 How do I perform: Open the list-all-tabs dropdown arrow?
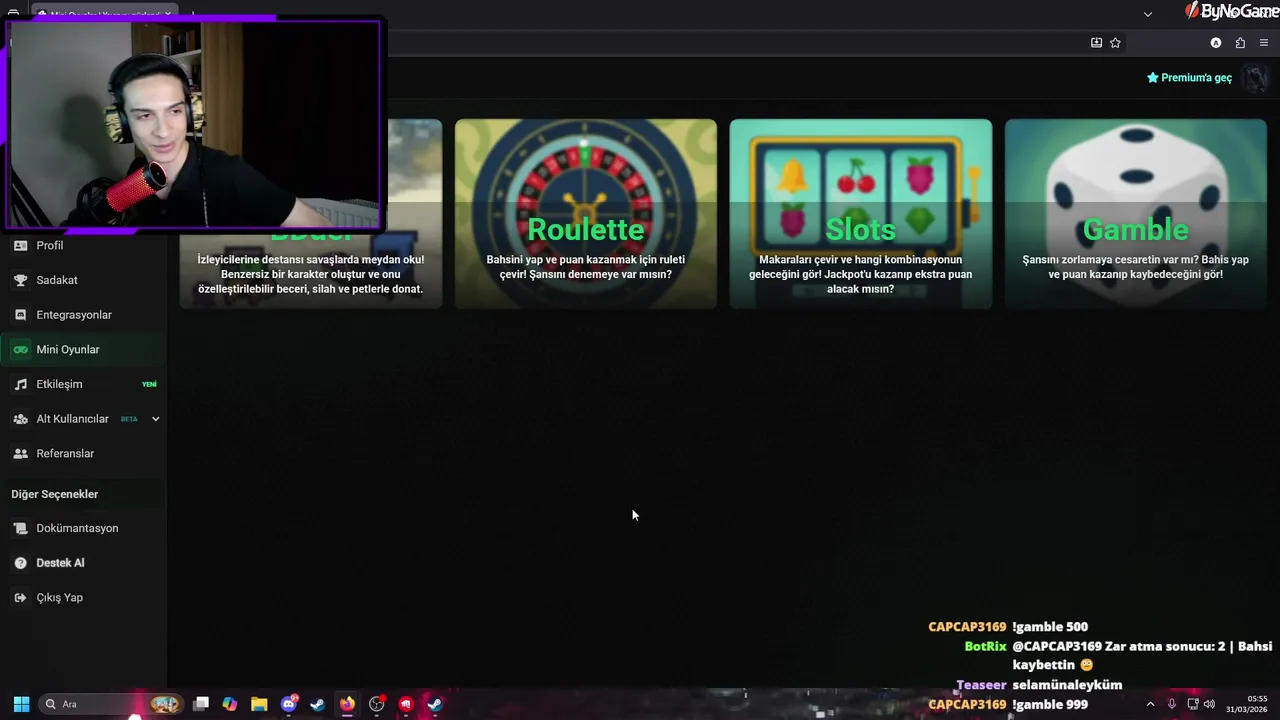click(1148, 14)
